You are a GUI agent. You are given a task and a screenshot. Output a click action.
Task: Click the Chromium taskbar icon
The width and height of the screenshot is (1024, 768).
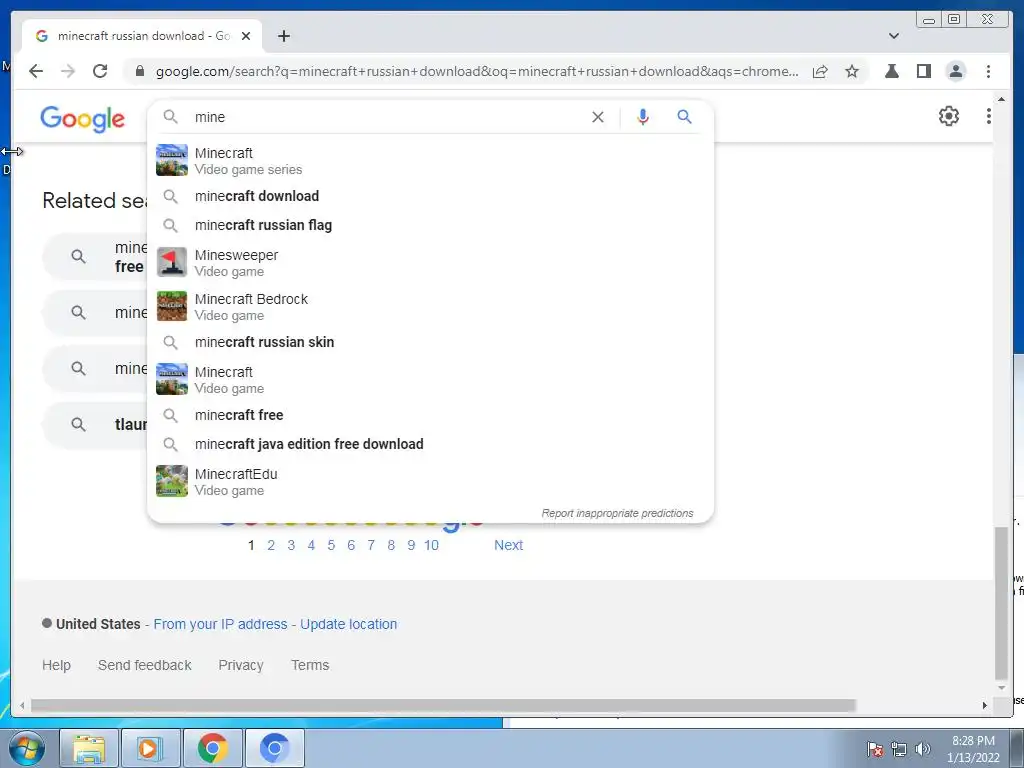274,748
